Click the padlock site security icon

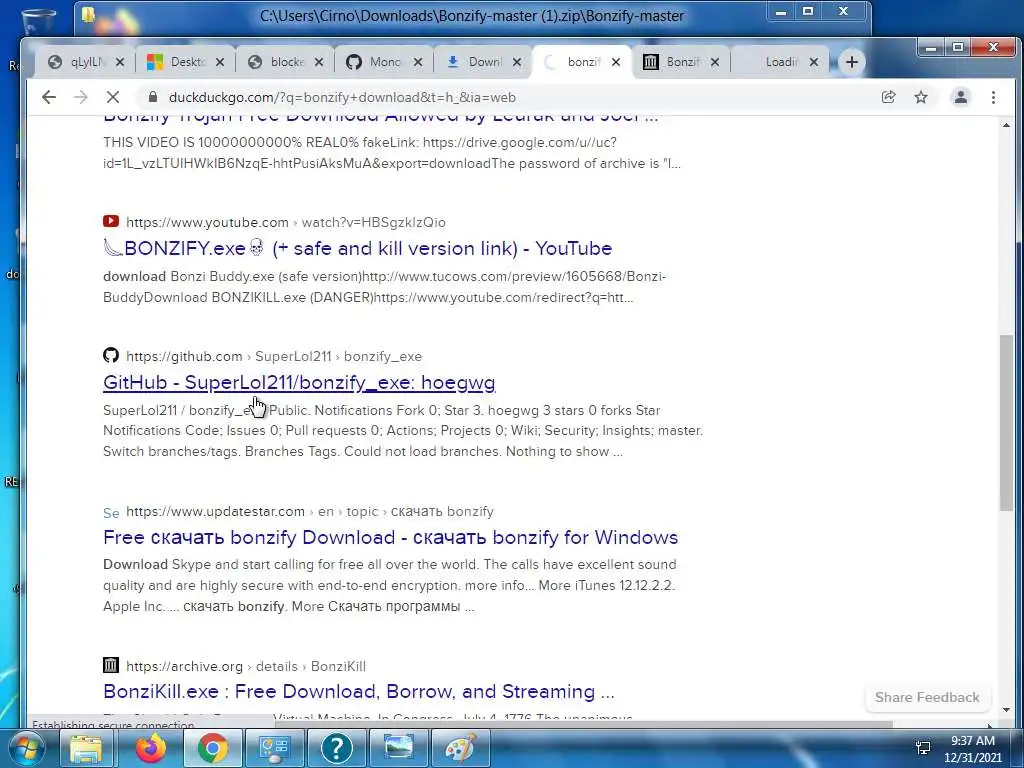153,97
